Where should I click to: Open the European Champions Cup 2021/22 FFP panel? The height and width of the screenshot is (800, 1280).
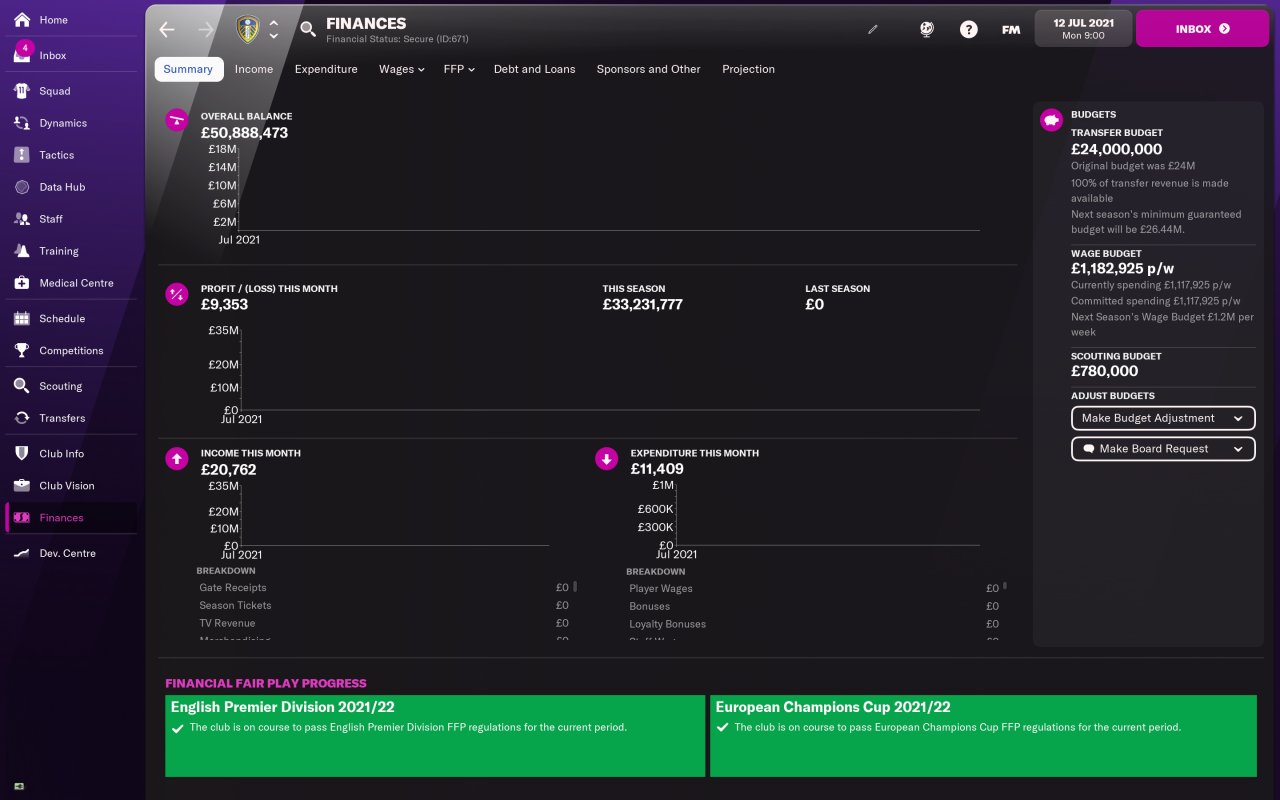tap(983, 736)
